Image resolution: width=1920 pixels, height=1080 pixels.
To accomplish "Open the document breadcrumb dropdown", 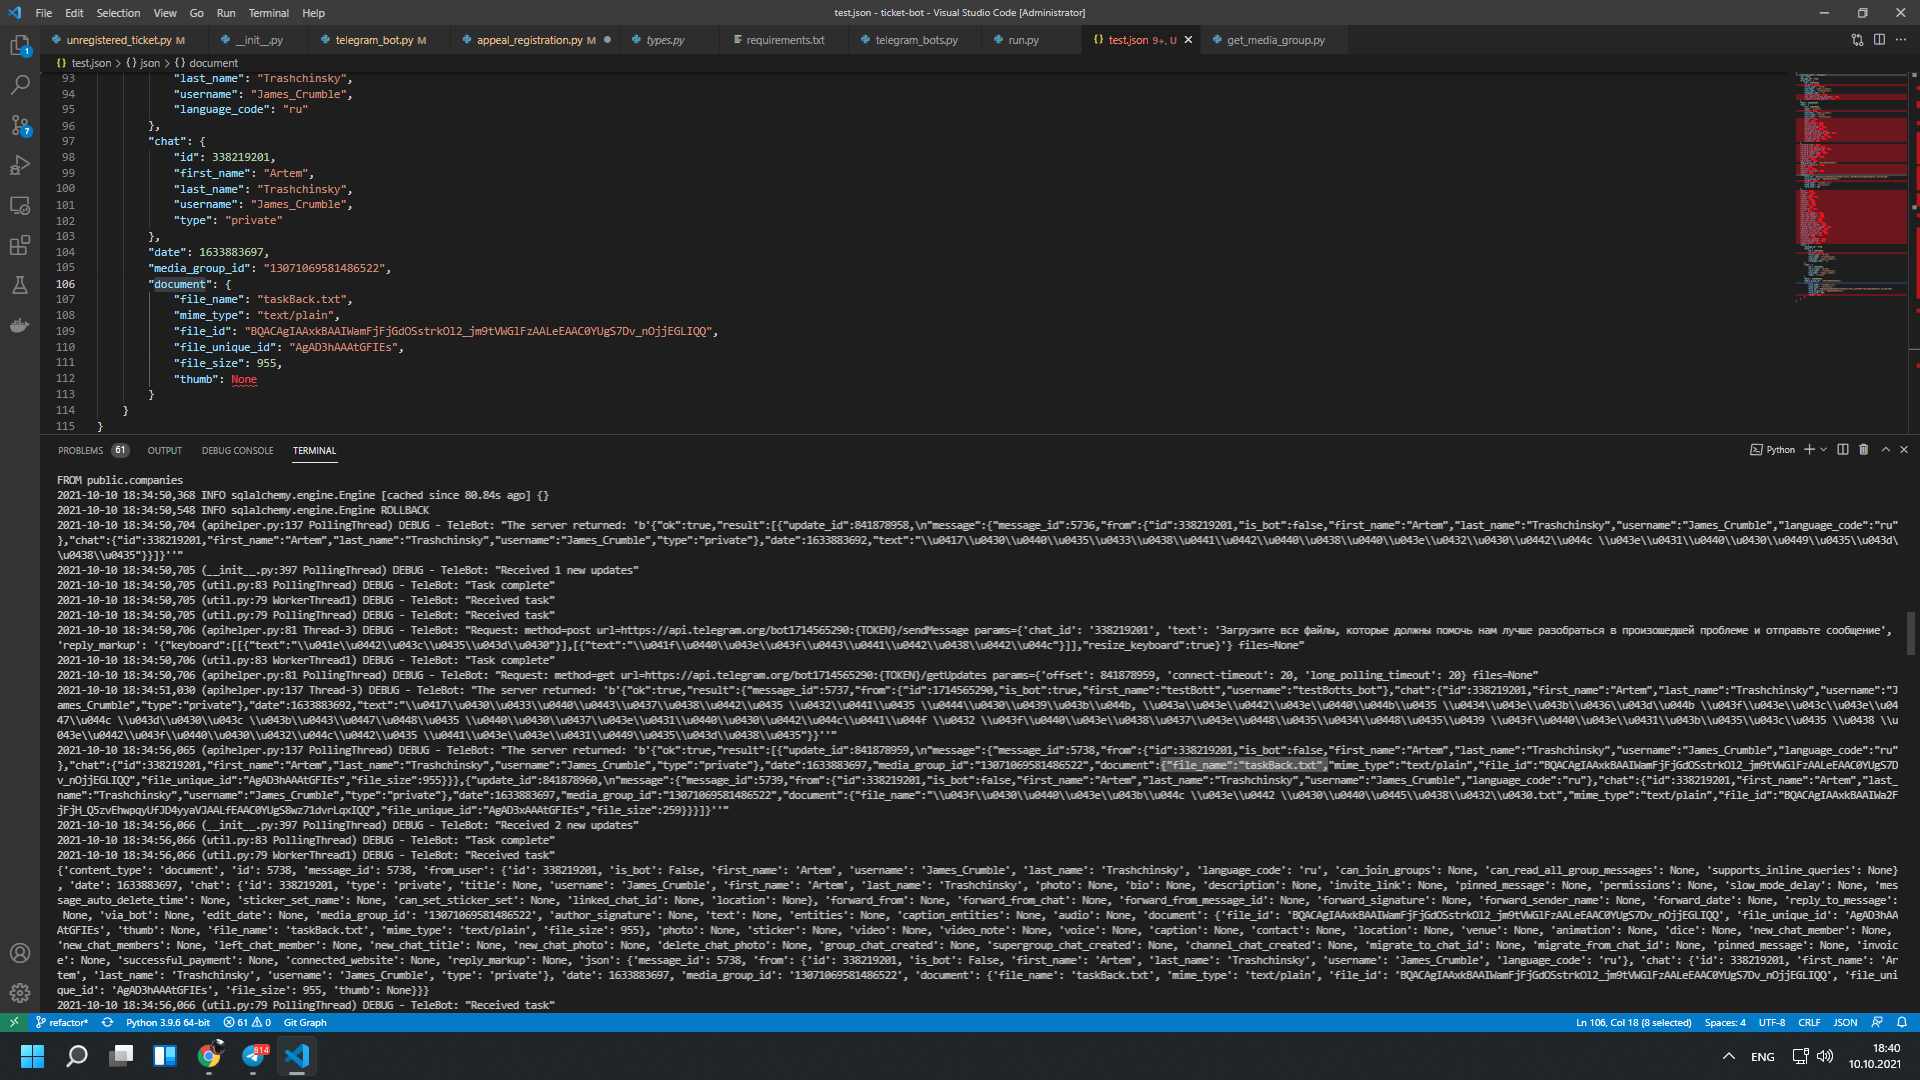I will point(213,63).
